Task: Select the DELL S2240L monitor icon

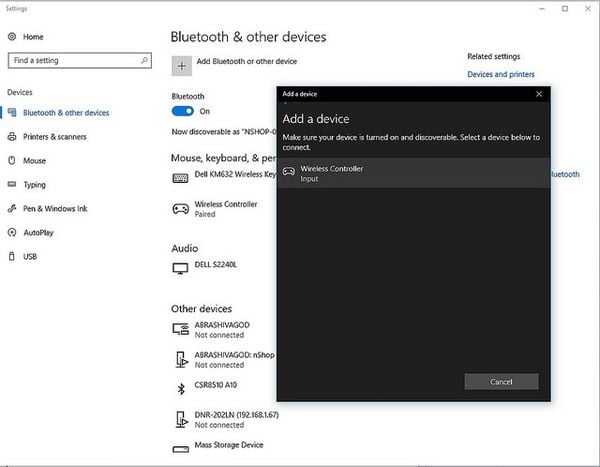Action: (180, 268)
